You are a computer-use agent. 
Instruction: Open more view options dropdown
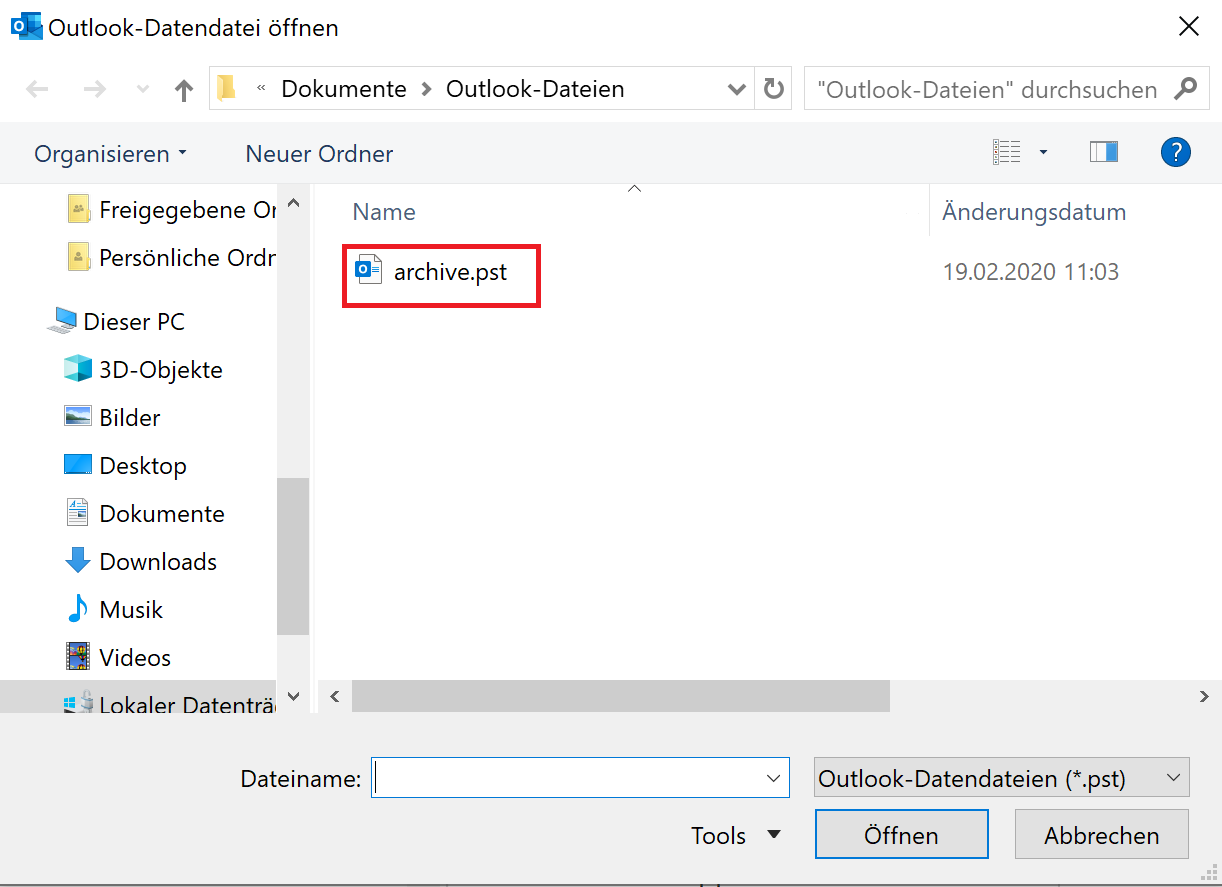1043,152
